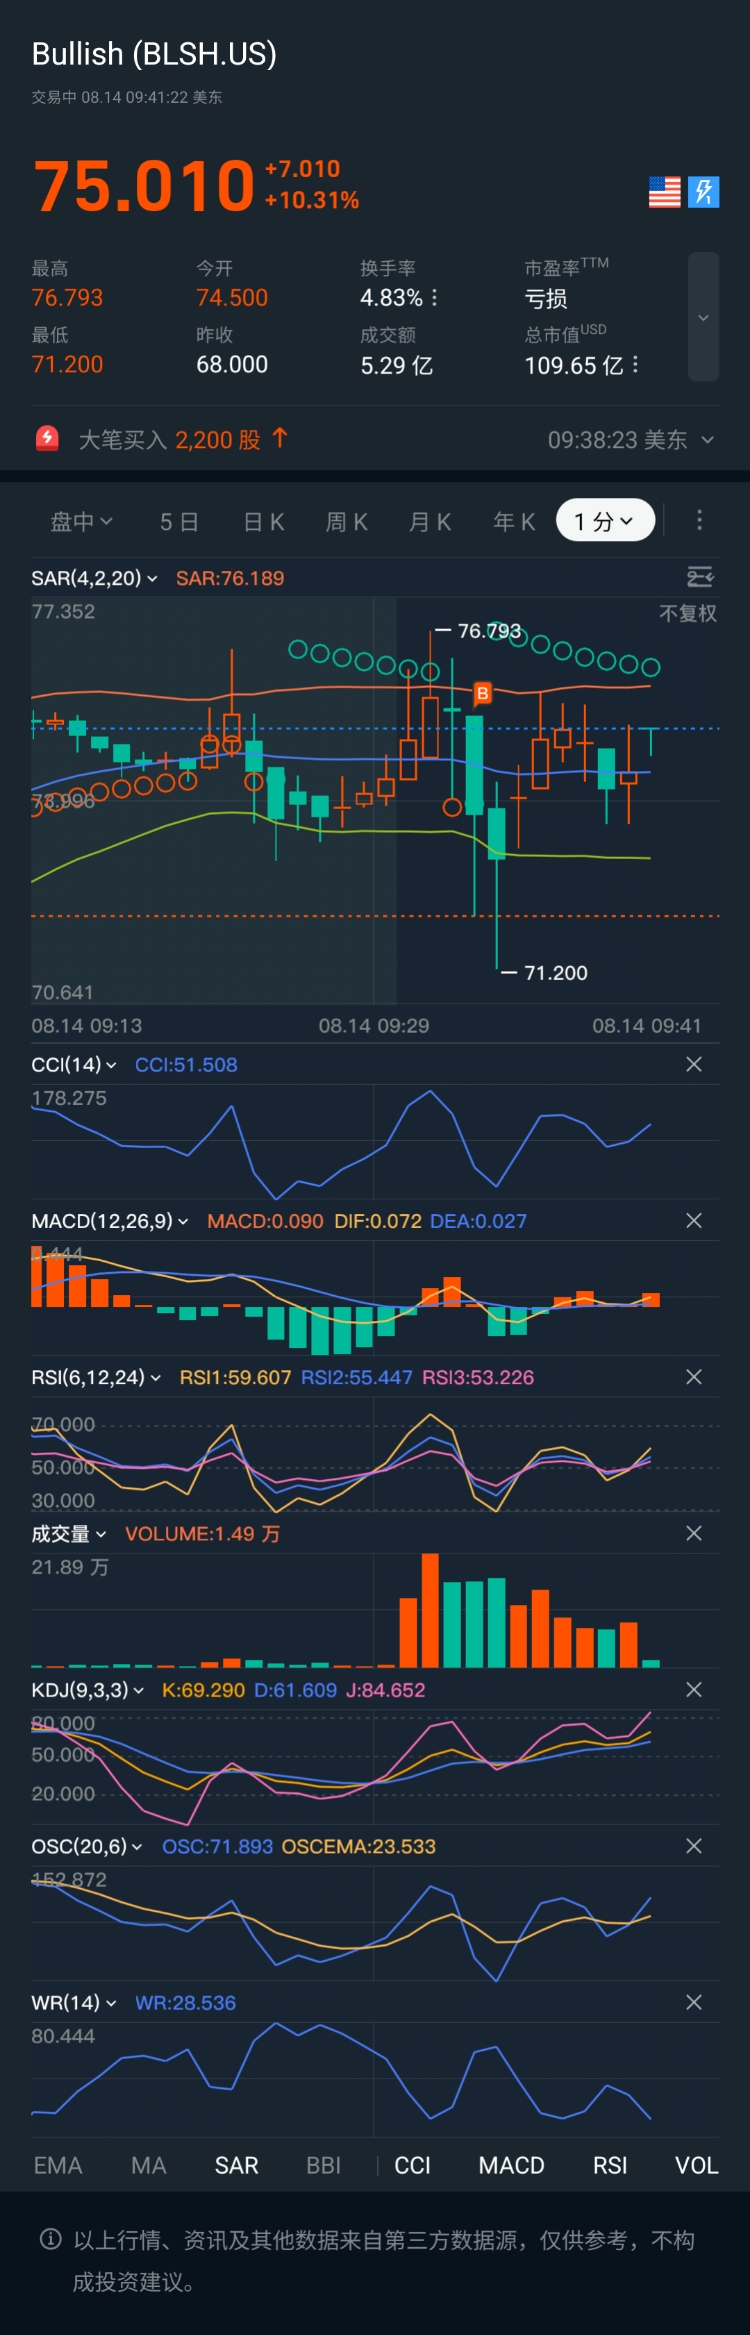
Task: Open WR(14) parameter dropdown
Action: coord(74,2002)
